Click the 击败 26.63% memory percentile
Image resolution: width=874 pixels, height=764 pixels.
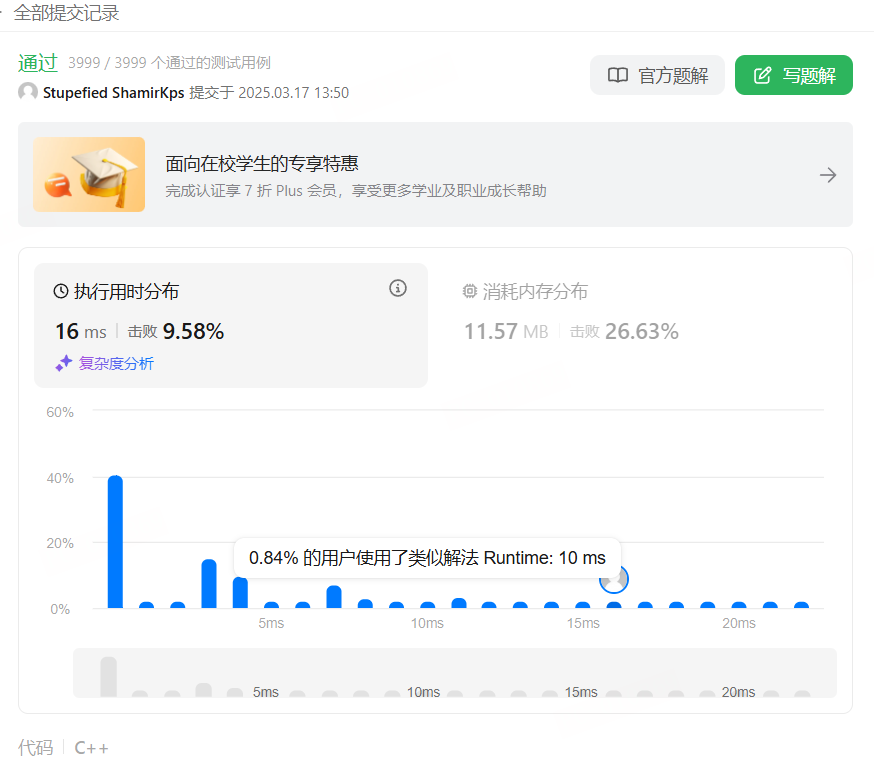[x=624, y=332]
